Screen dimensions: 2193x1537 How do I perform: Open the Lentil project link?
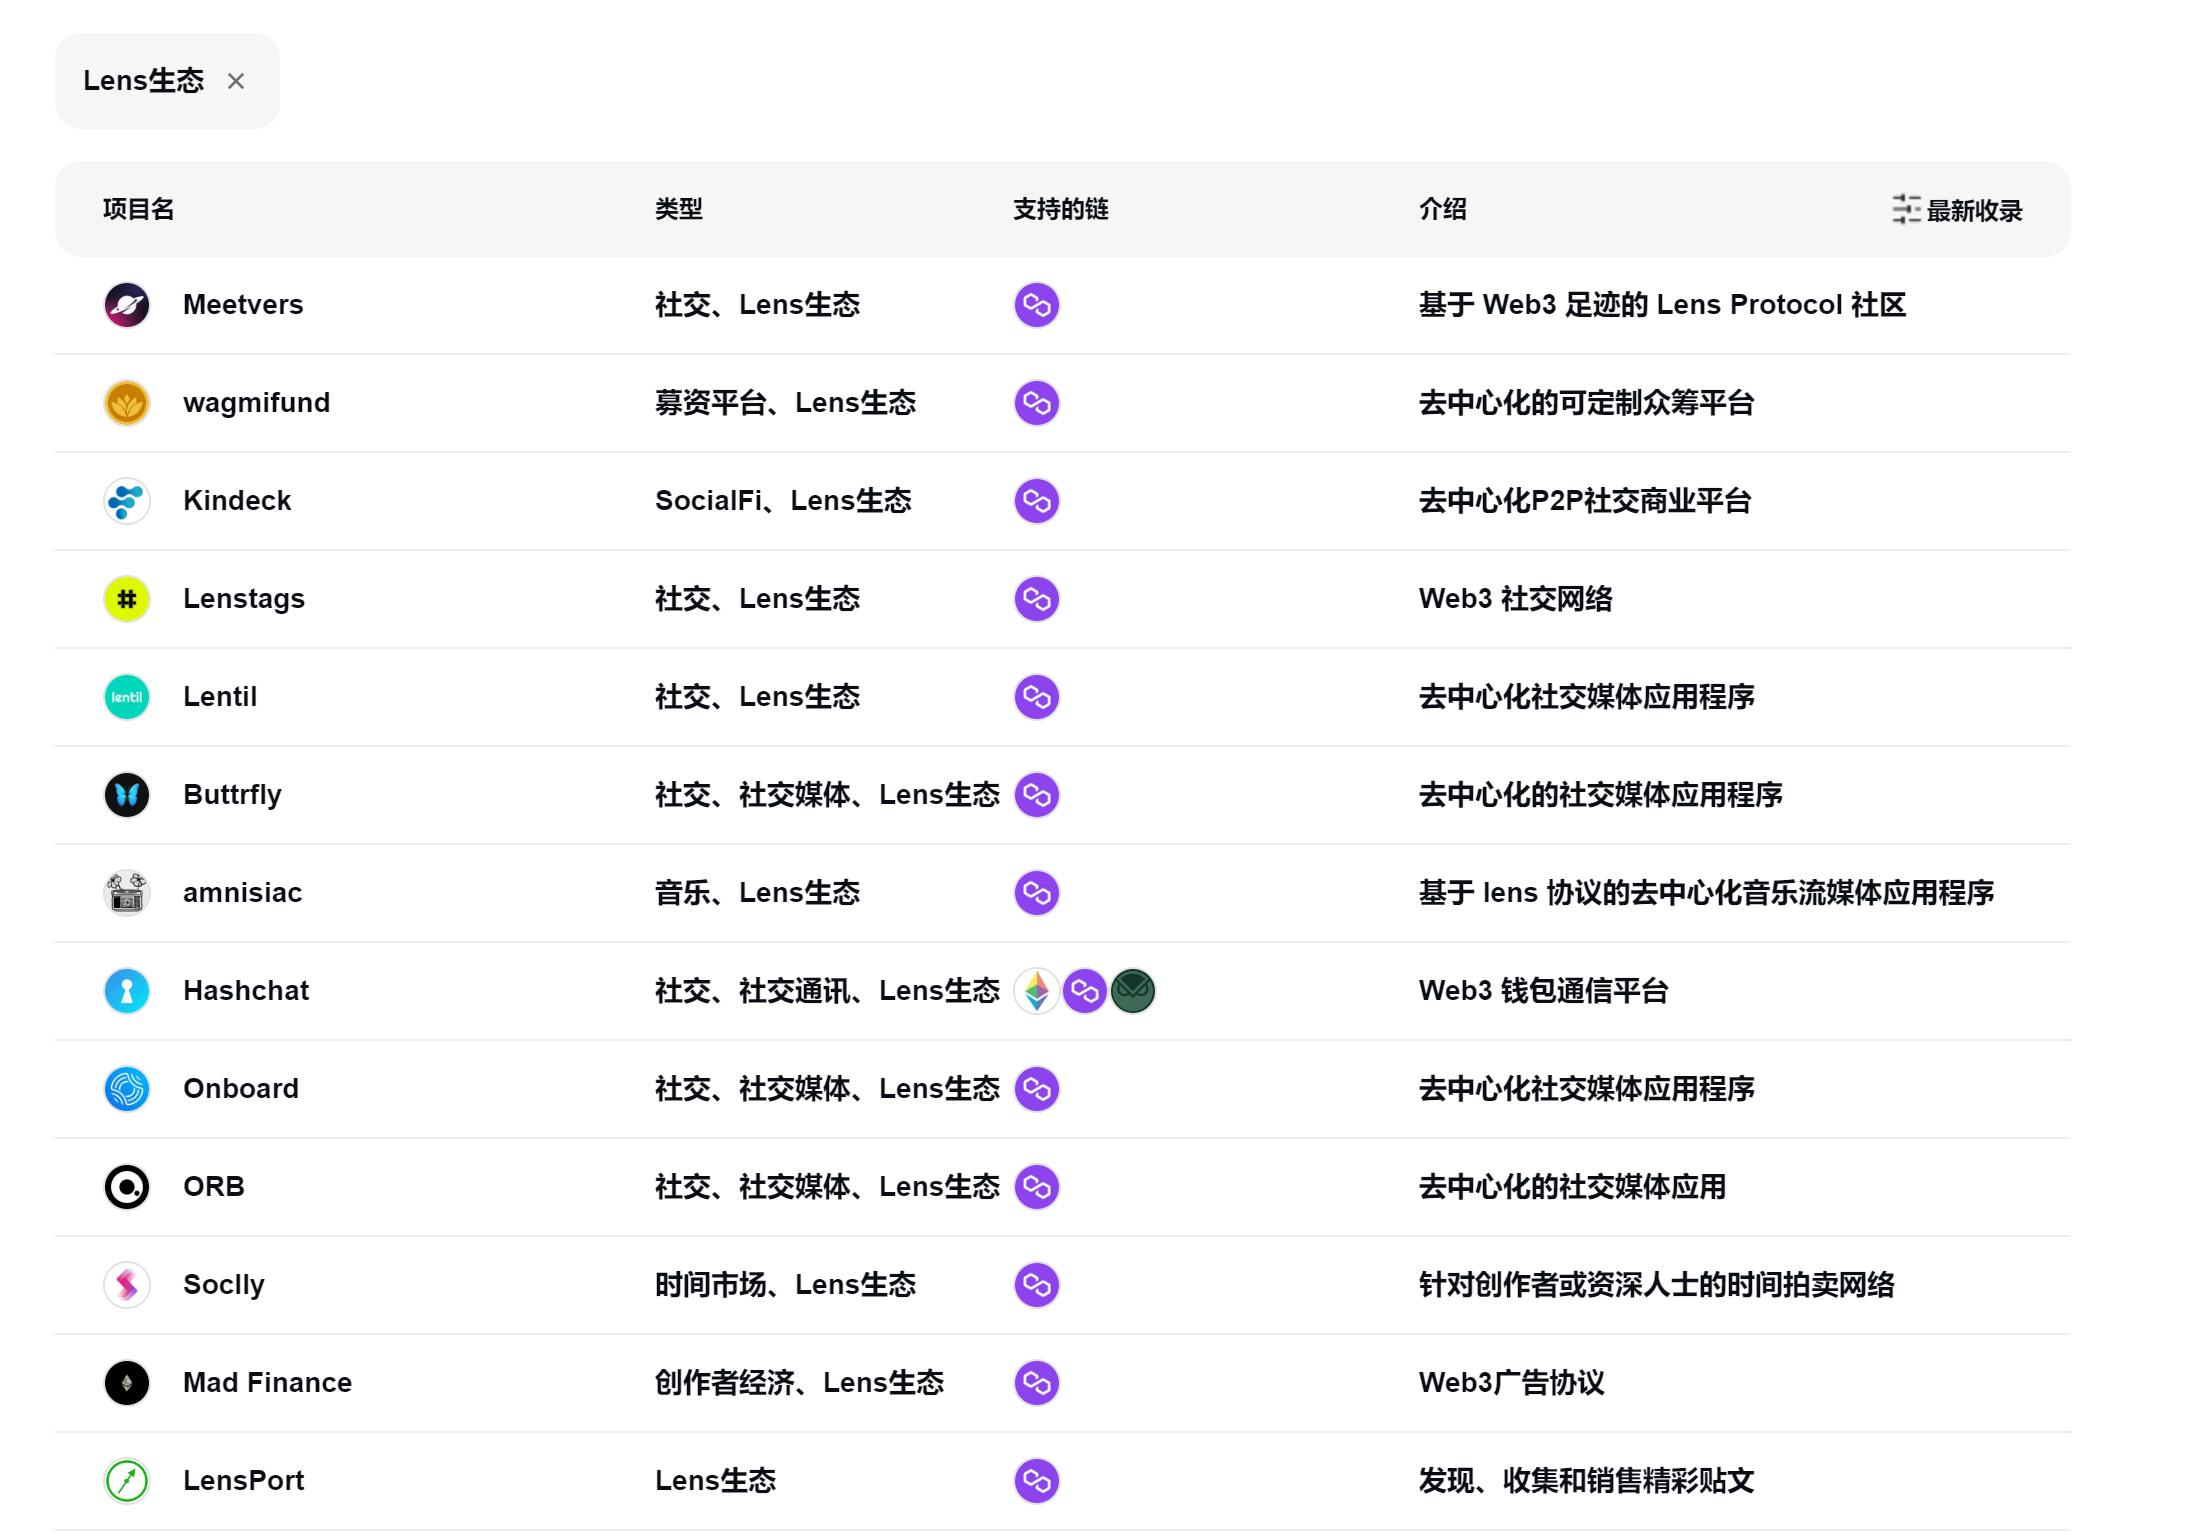click(x=220, y=697)
